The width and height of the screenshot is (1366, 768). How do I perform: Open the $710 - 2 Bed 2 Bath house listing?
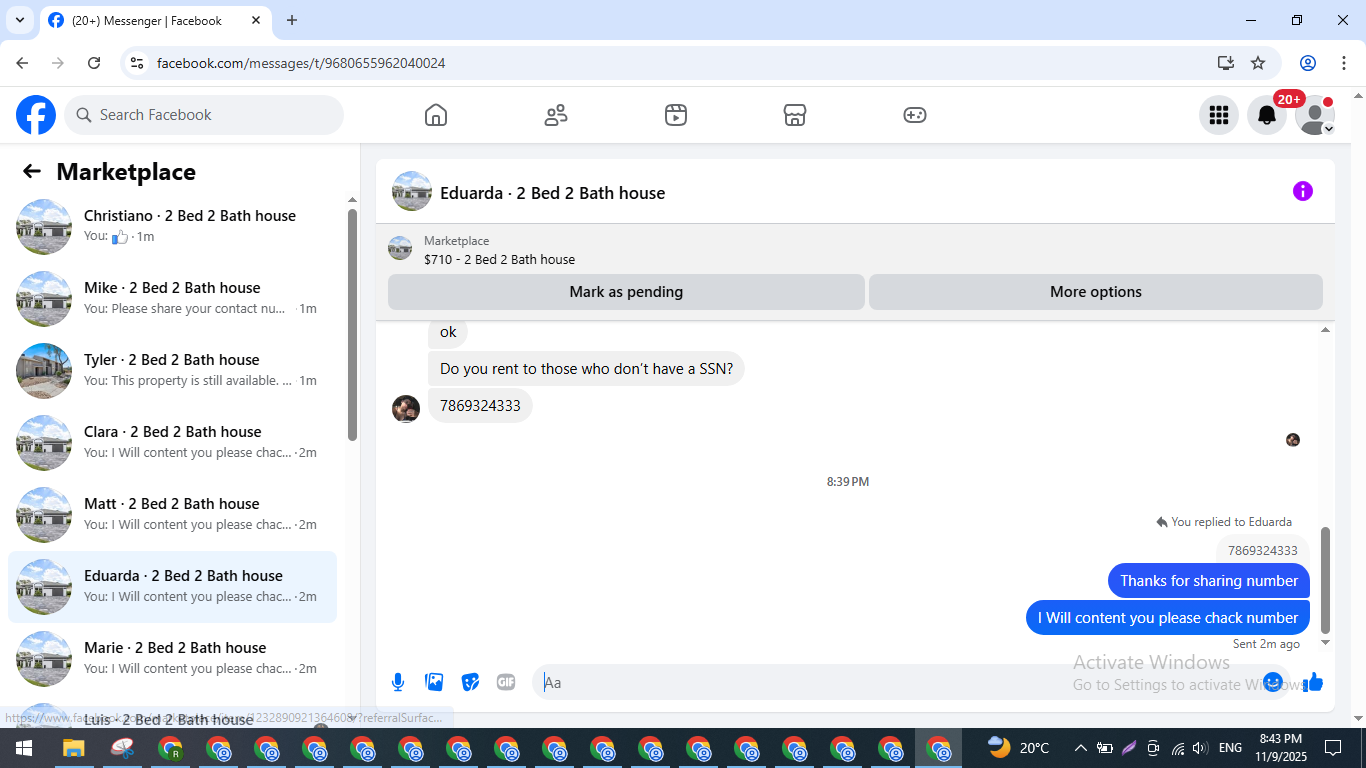point(499,259)
